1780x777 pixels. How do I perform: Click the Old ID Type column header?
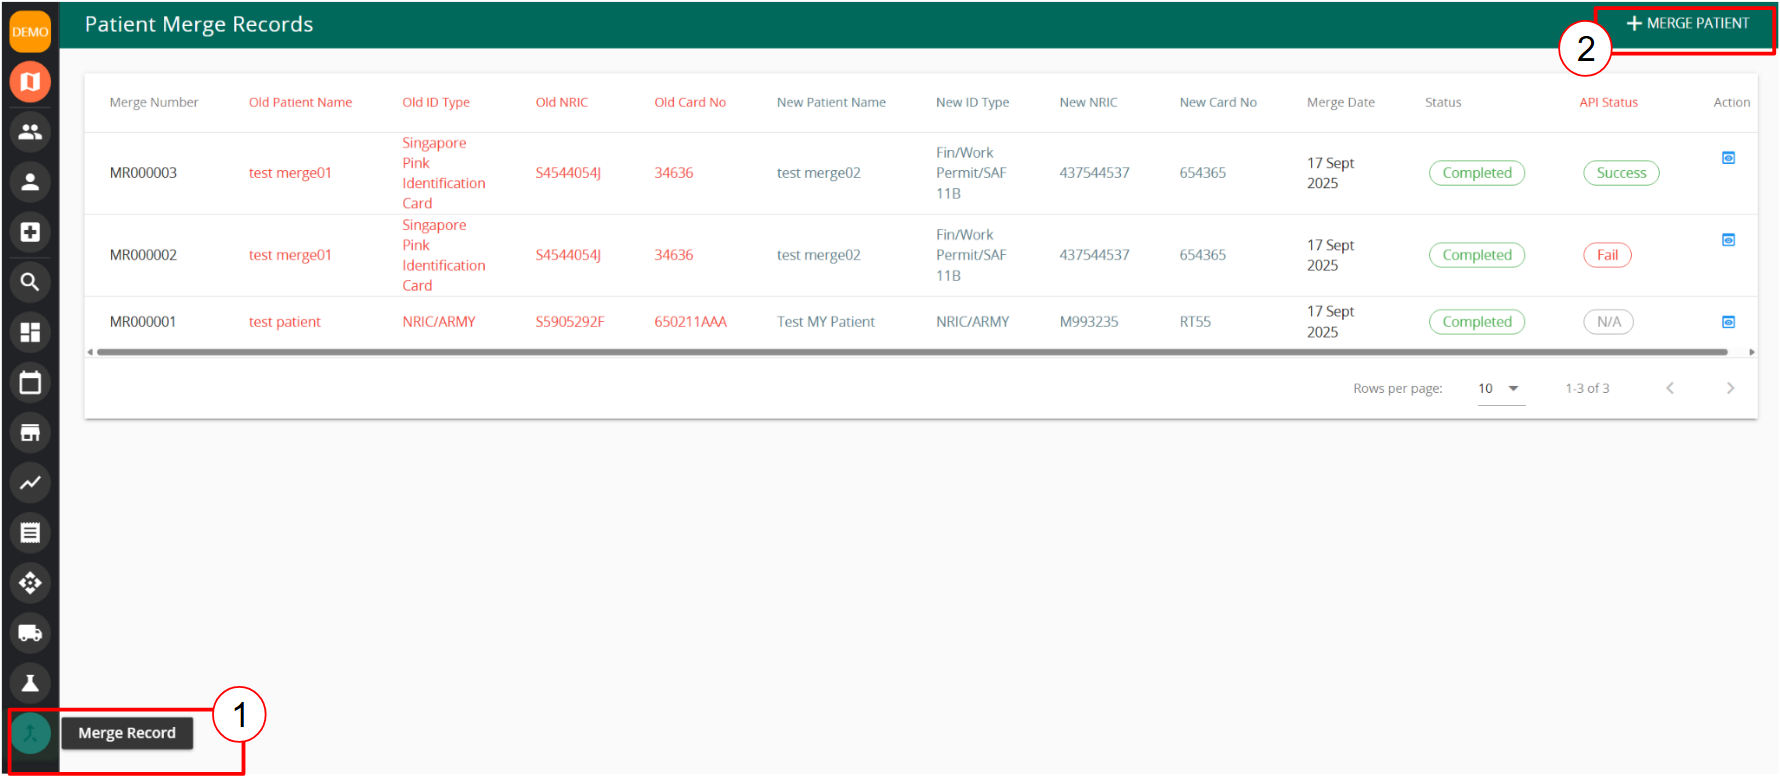pos(436,102)
